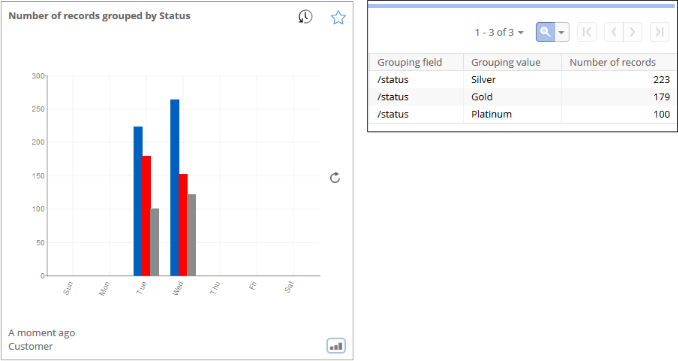The width and height of the screenshot is (678, 361).
Task: Click the red Wednesday bar
Action: point(183,225)
